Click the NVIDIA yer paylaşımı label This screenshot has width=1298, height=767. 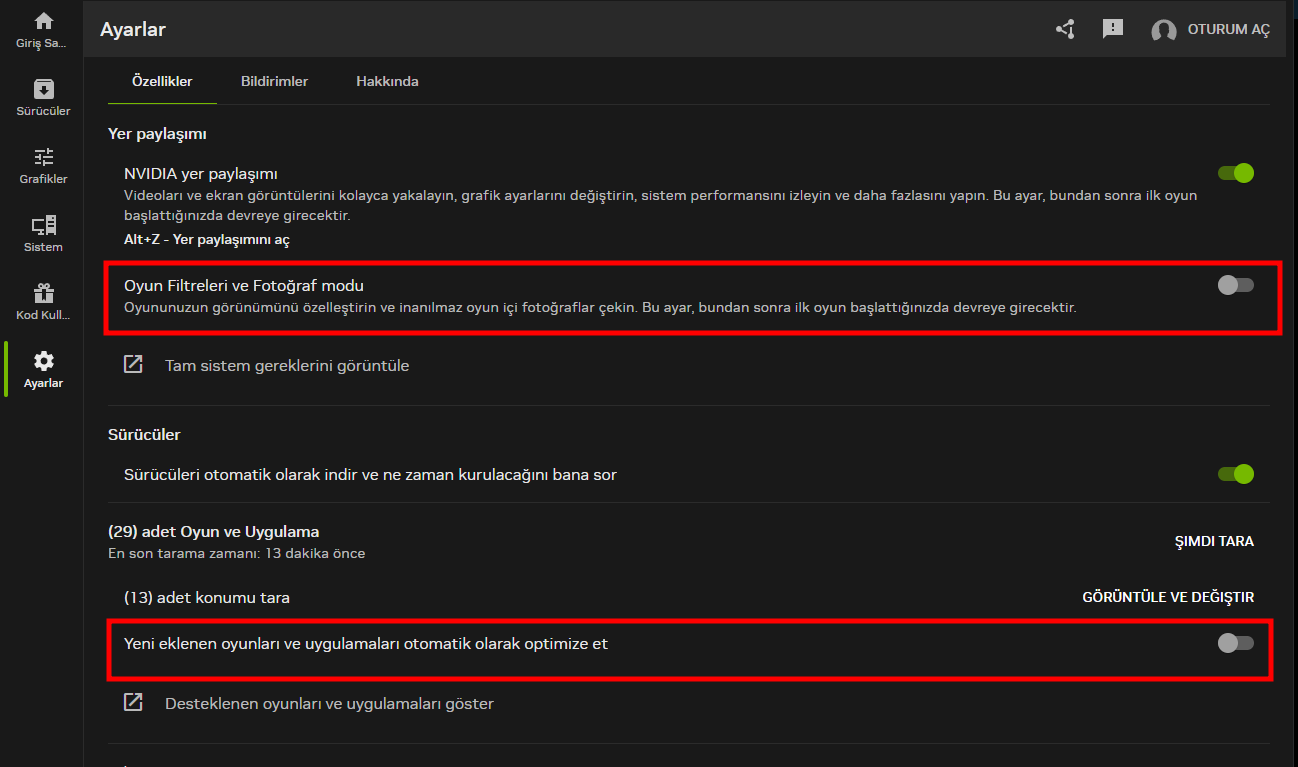click(x=201, y=174)
